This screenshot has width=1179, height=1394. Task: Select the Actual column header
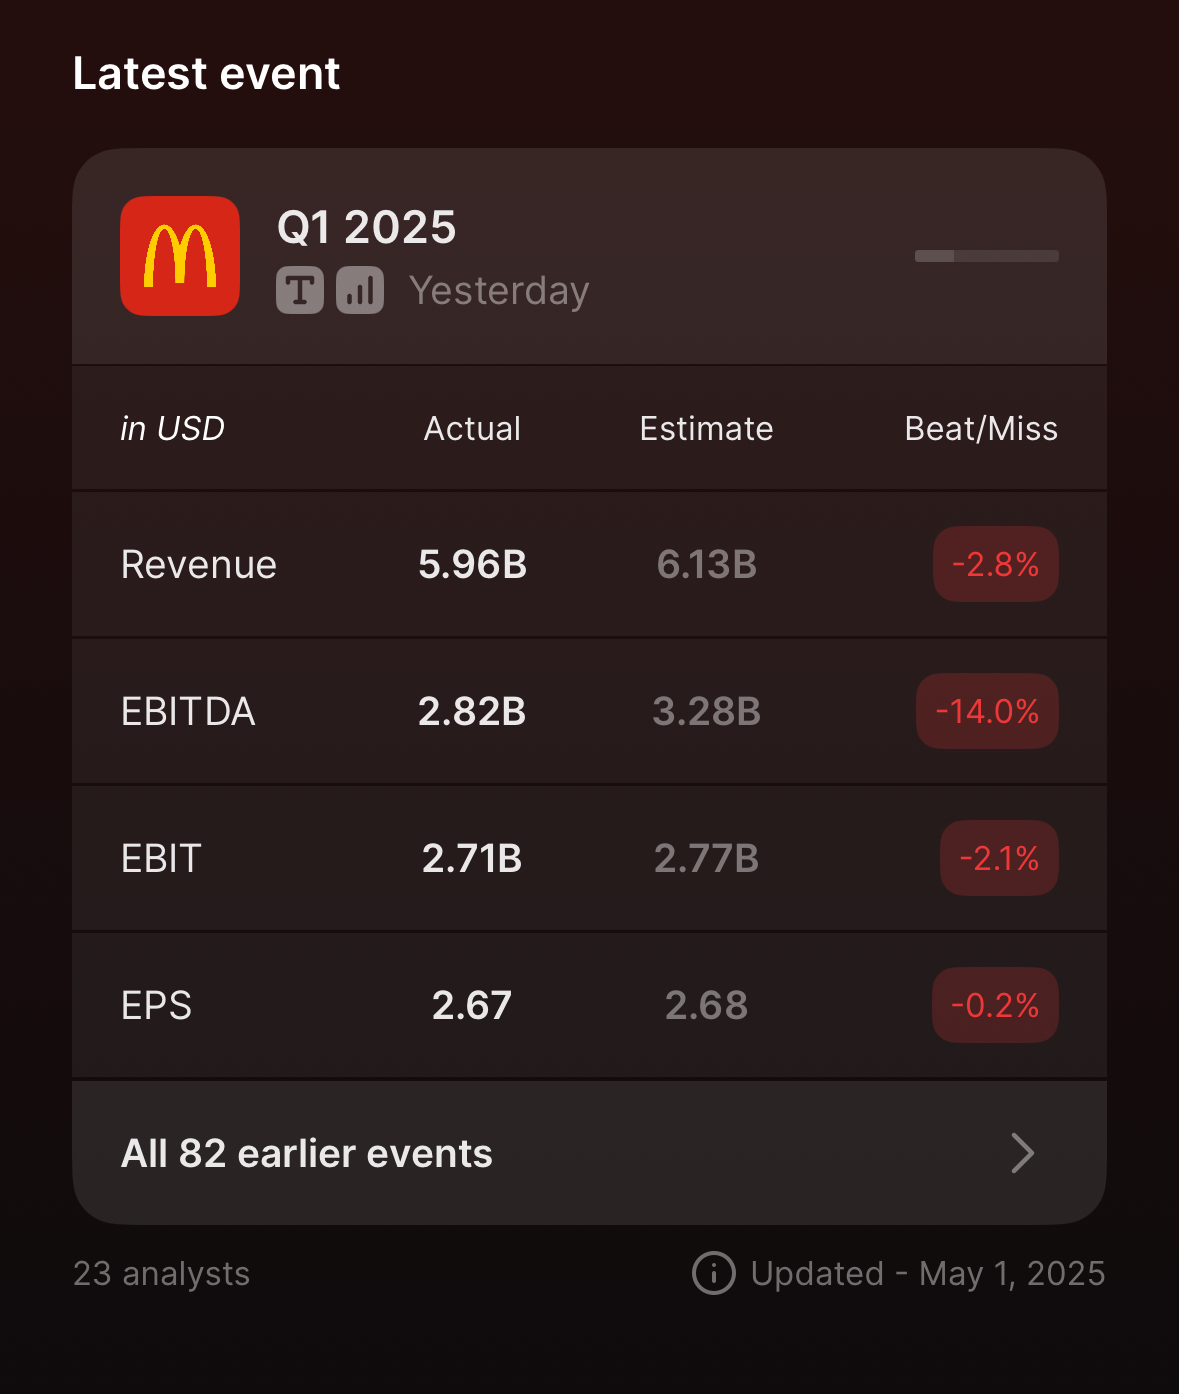point(472,428)
